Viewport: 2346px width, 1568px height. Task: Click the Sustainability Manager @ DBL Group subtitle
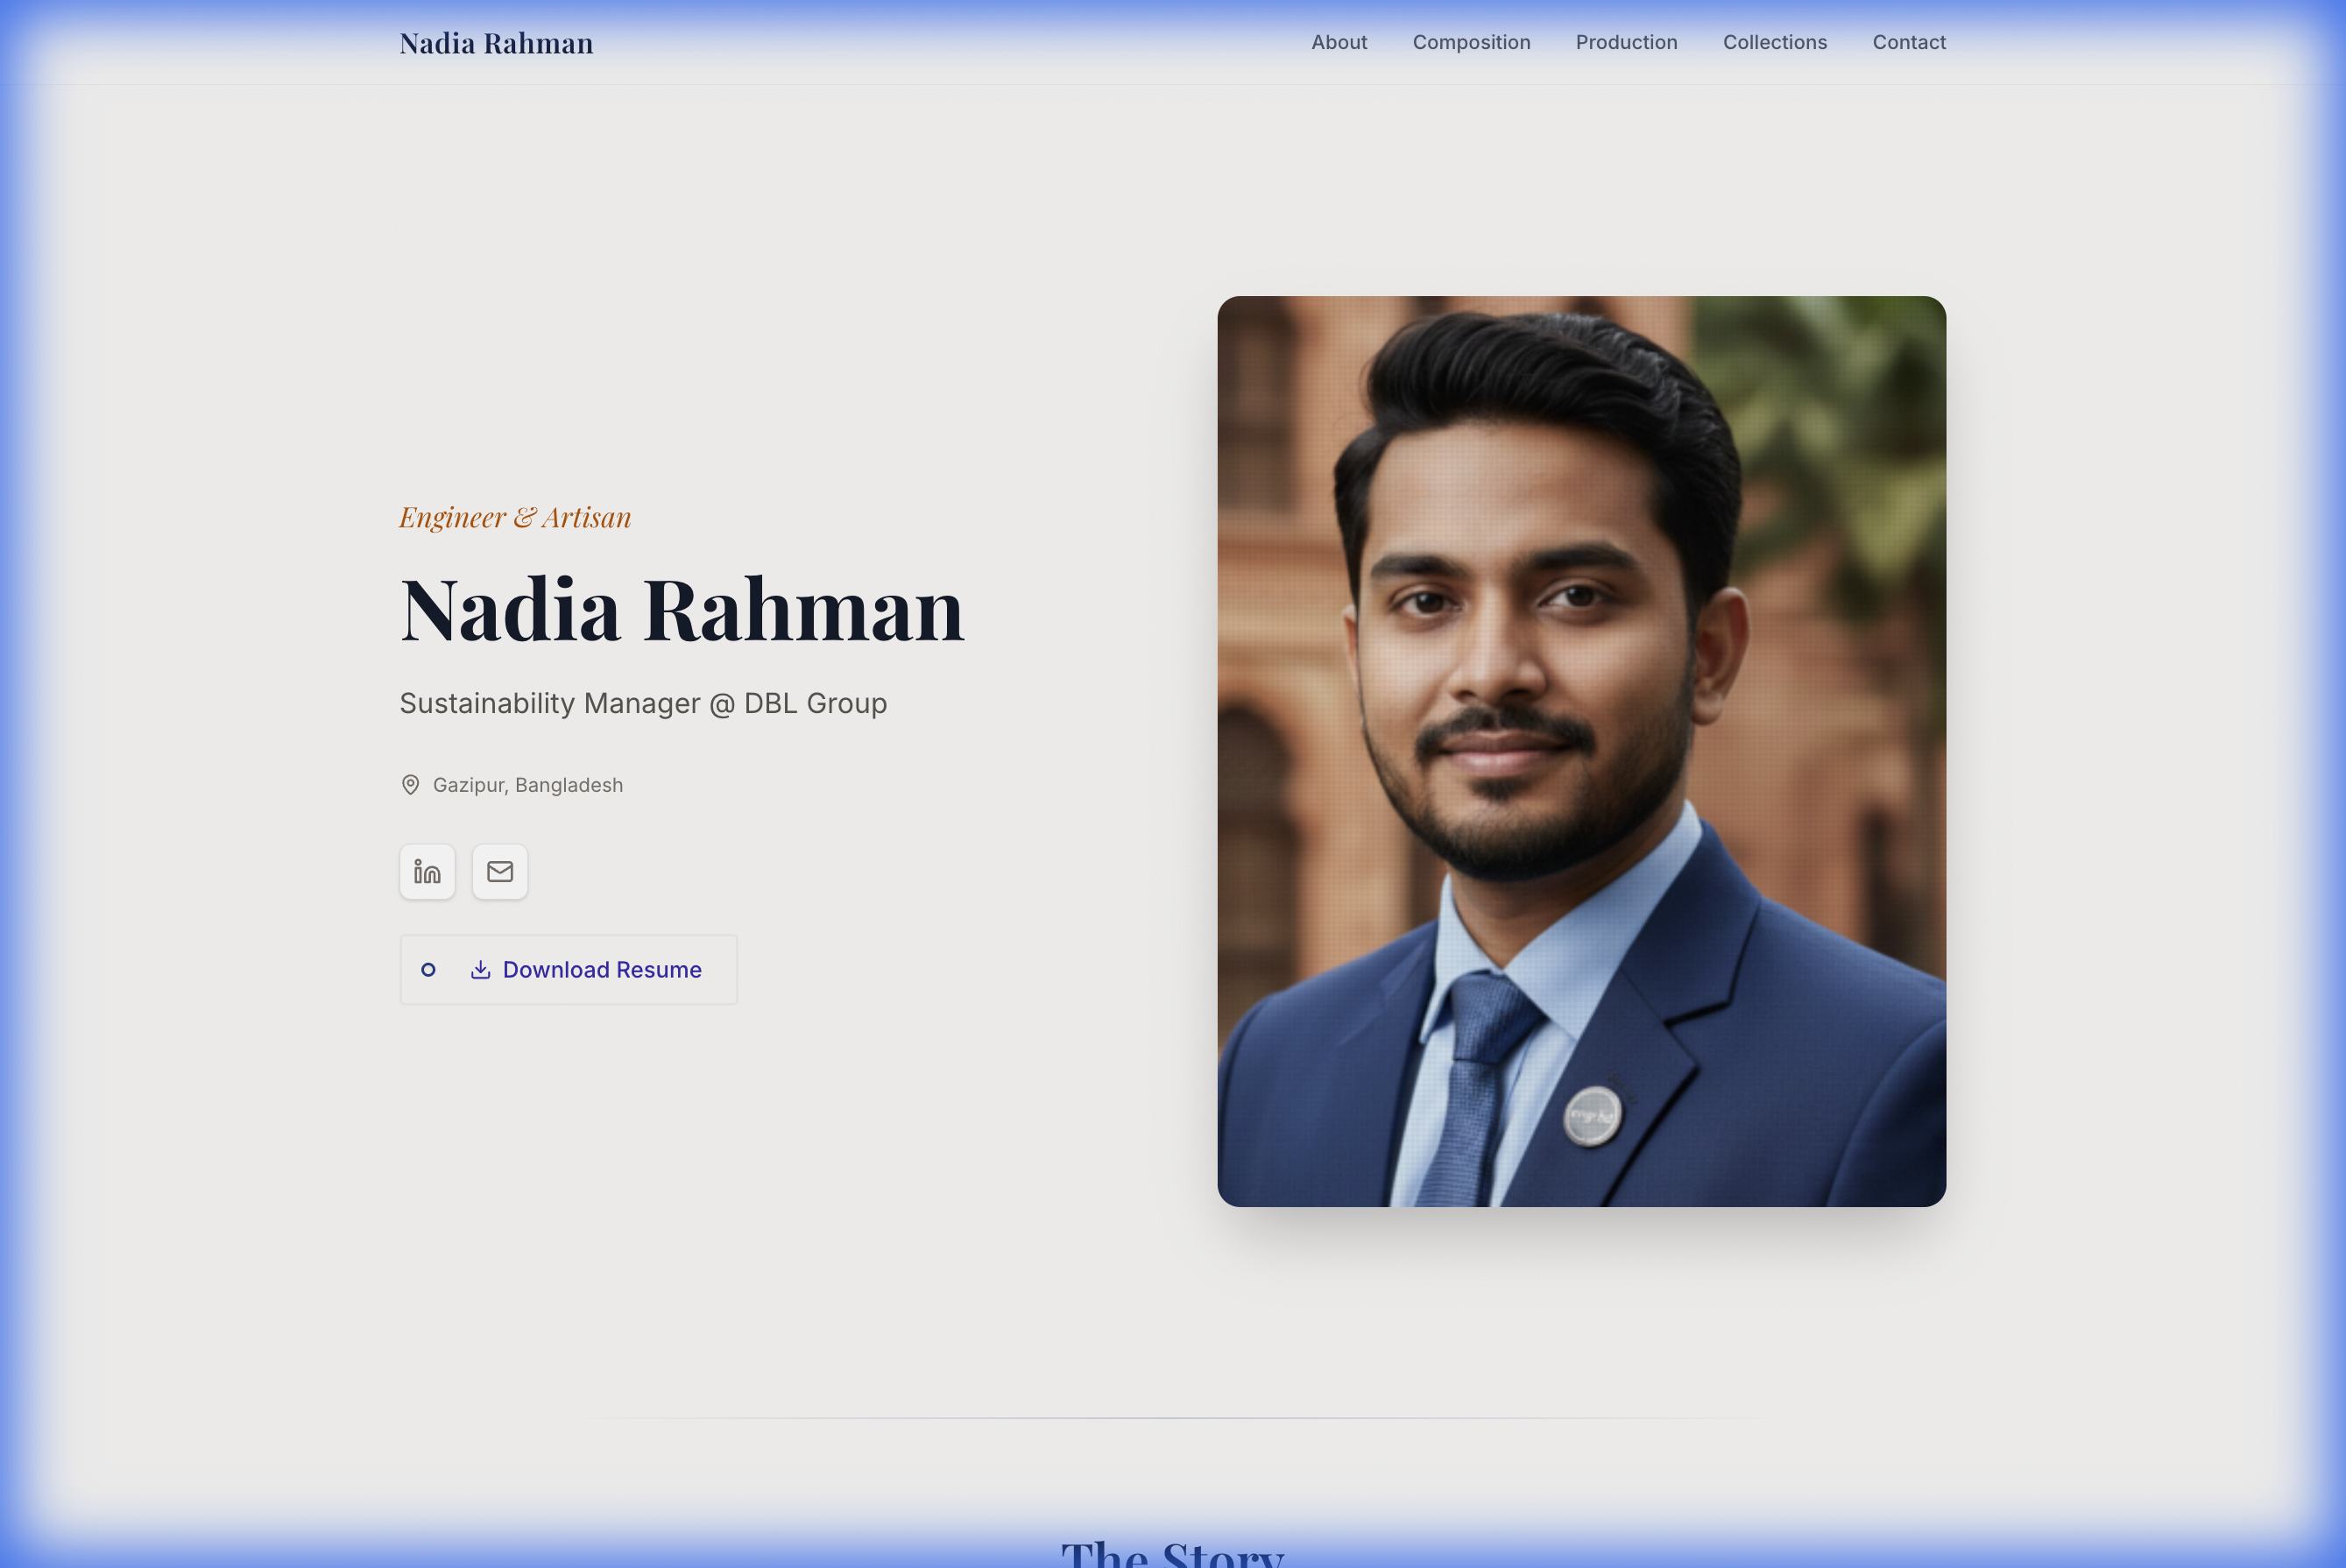643,703
